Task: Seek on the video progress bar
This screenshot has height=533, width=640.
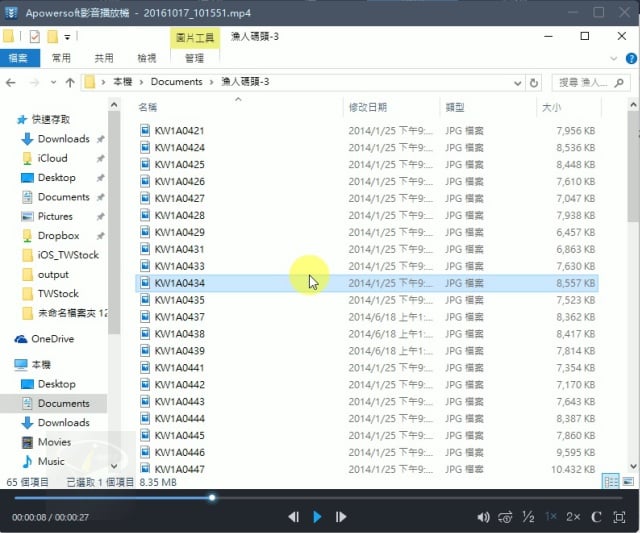Action: (318, 497)
